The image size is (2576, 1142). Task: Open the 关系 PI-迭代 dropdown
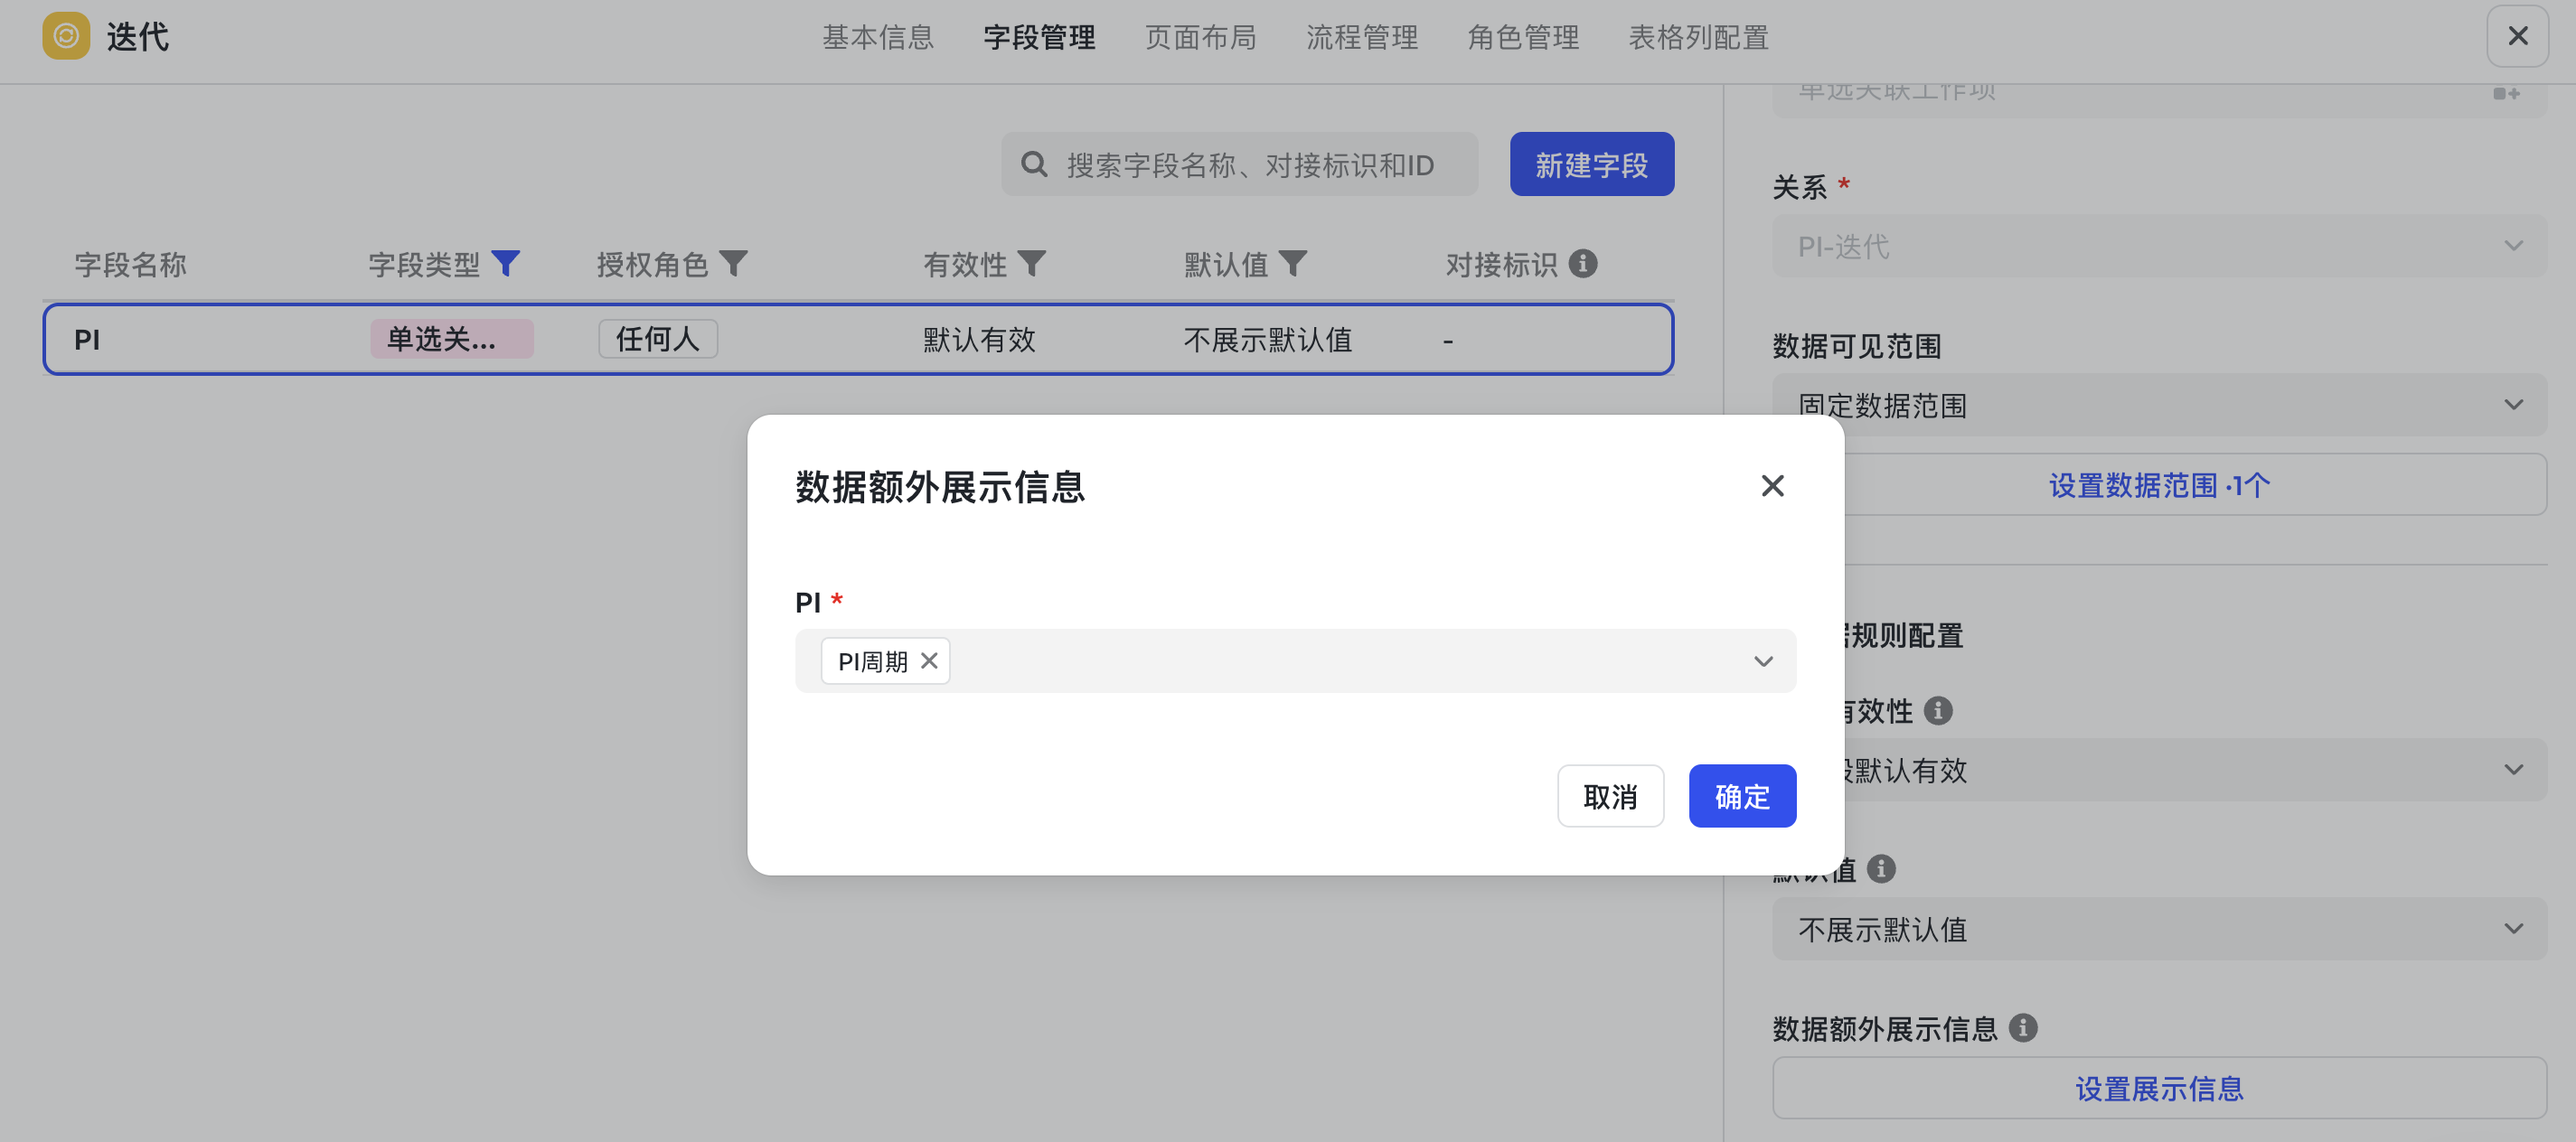pyautogui.click(x=2159, y=246)
